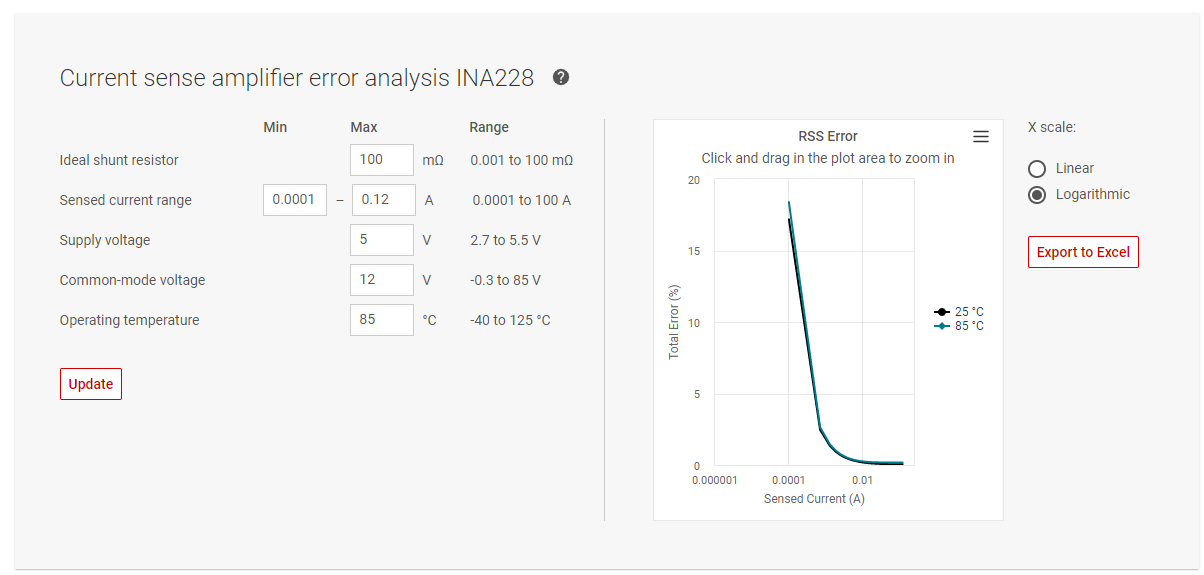Click the peak of the error curve
Viewport: 1204px width, 575px height.
coord(789,203)
